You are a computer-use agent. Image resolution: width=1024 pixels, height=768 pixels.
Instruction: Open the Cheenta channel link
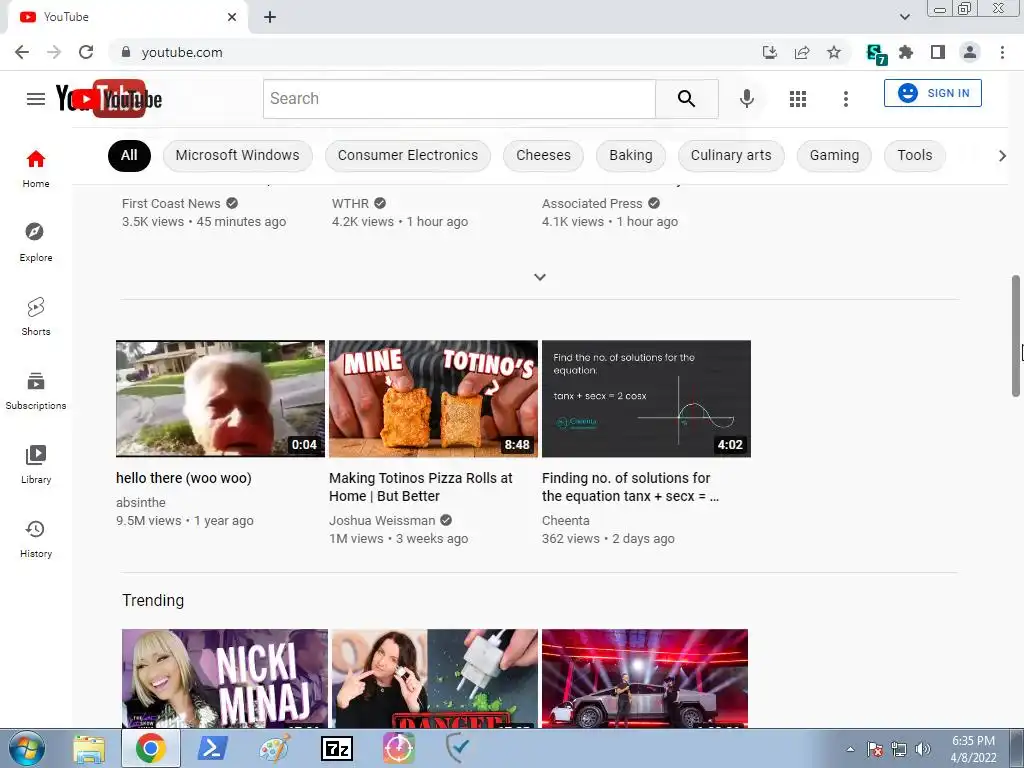coord(566,520)
